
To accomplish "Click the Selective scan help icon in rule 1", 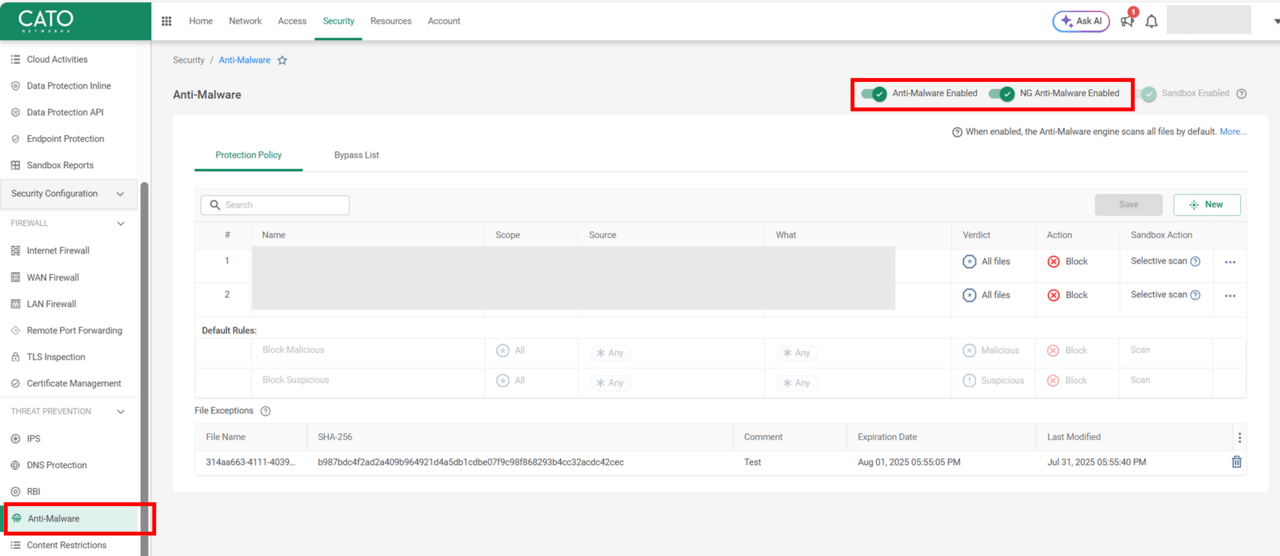I will 1195,262.
